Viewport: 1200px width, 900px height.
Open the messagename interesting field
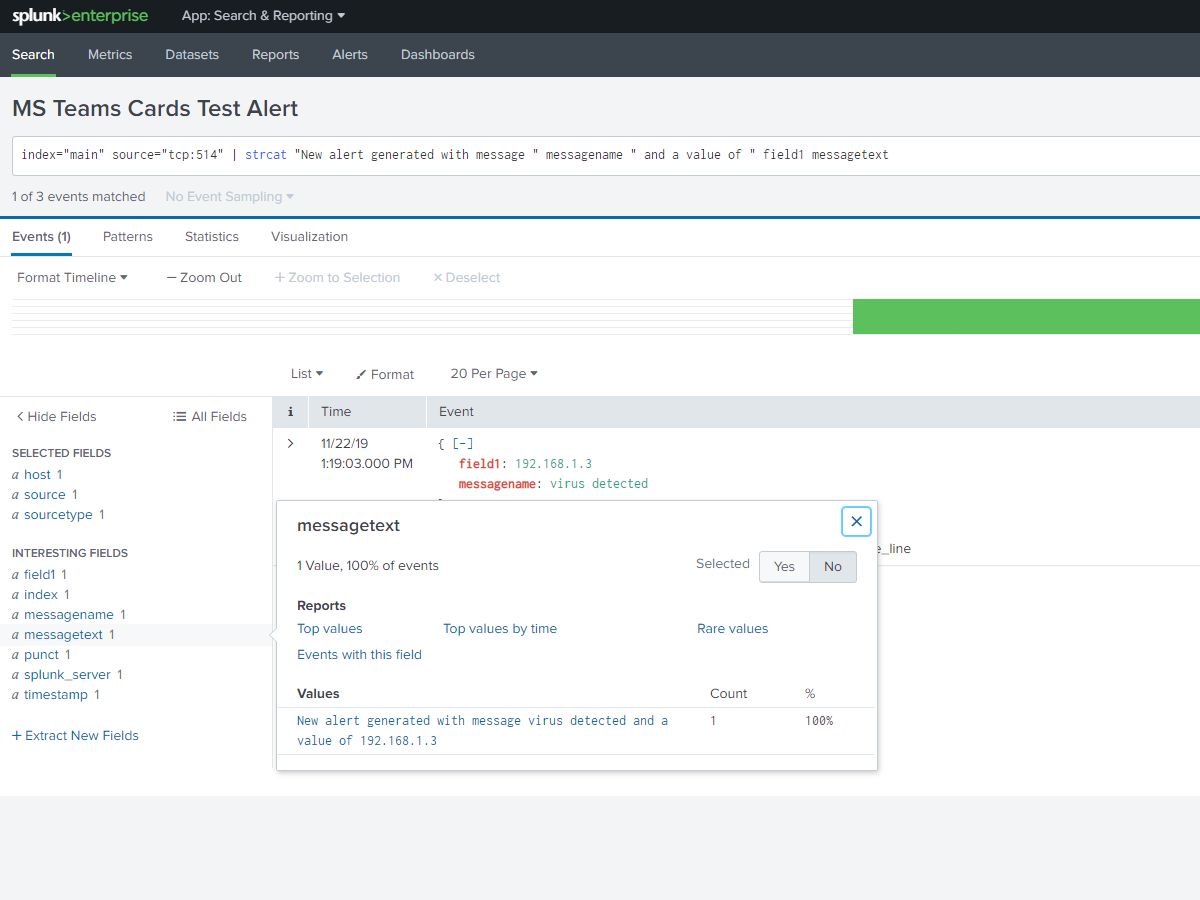point(69,615)
